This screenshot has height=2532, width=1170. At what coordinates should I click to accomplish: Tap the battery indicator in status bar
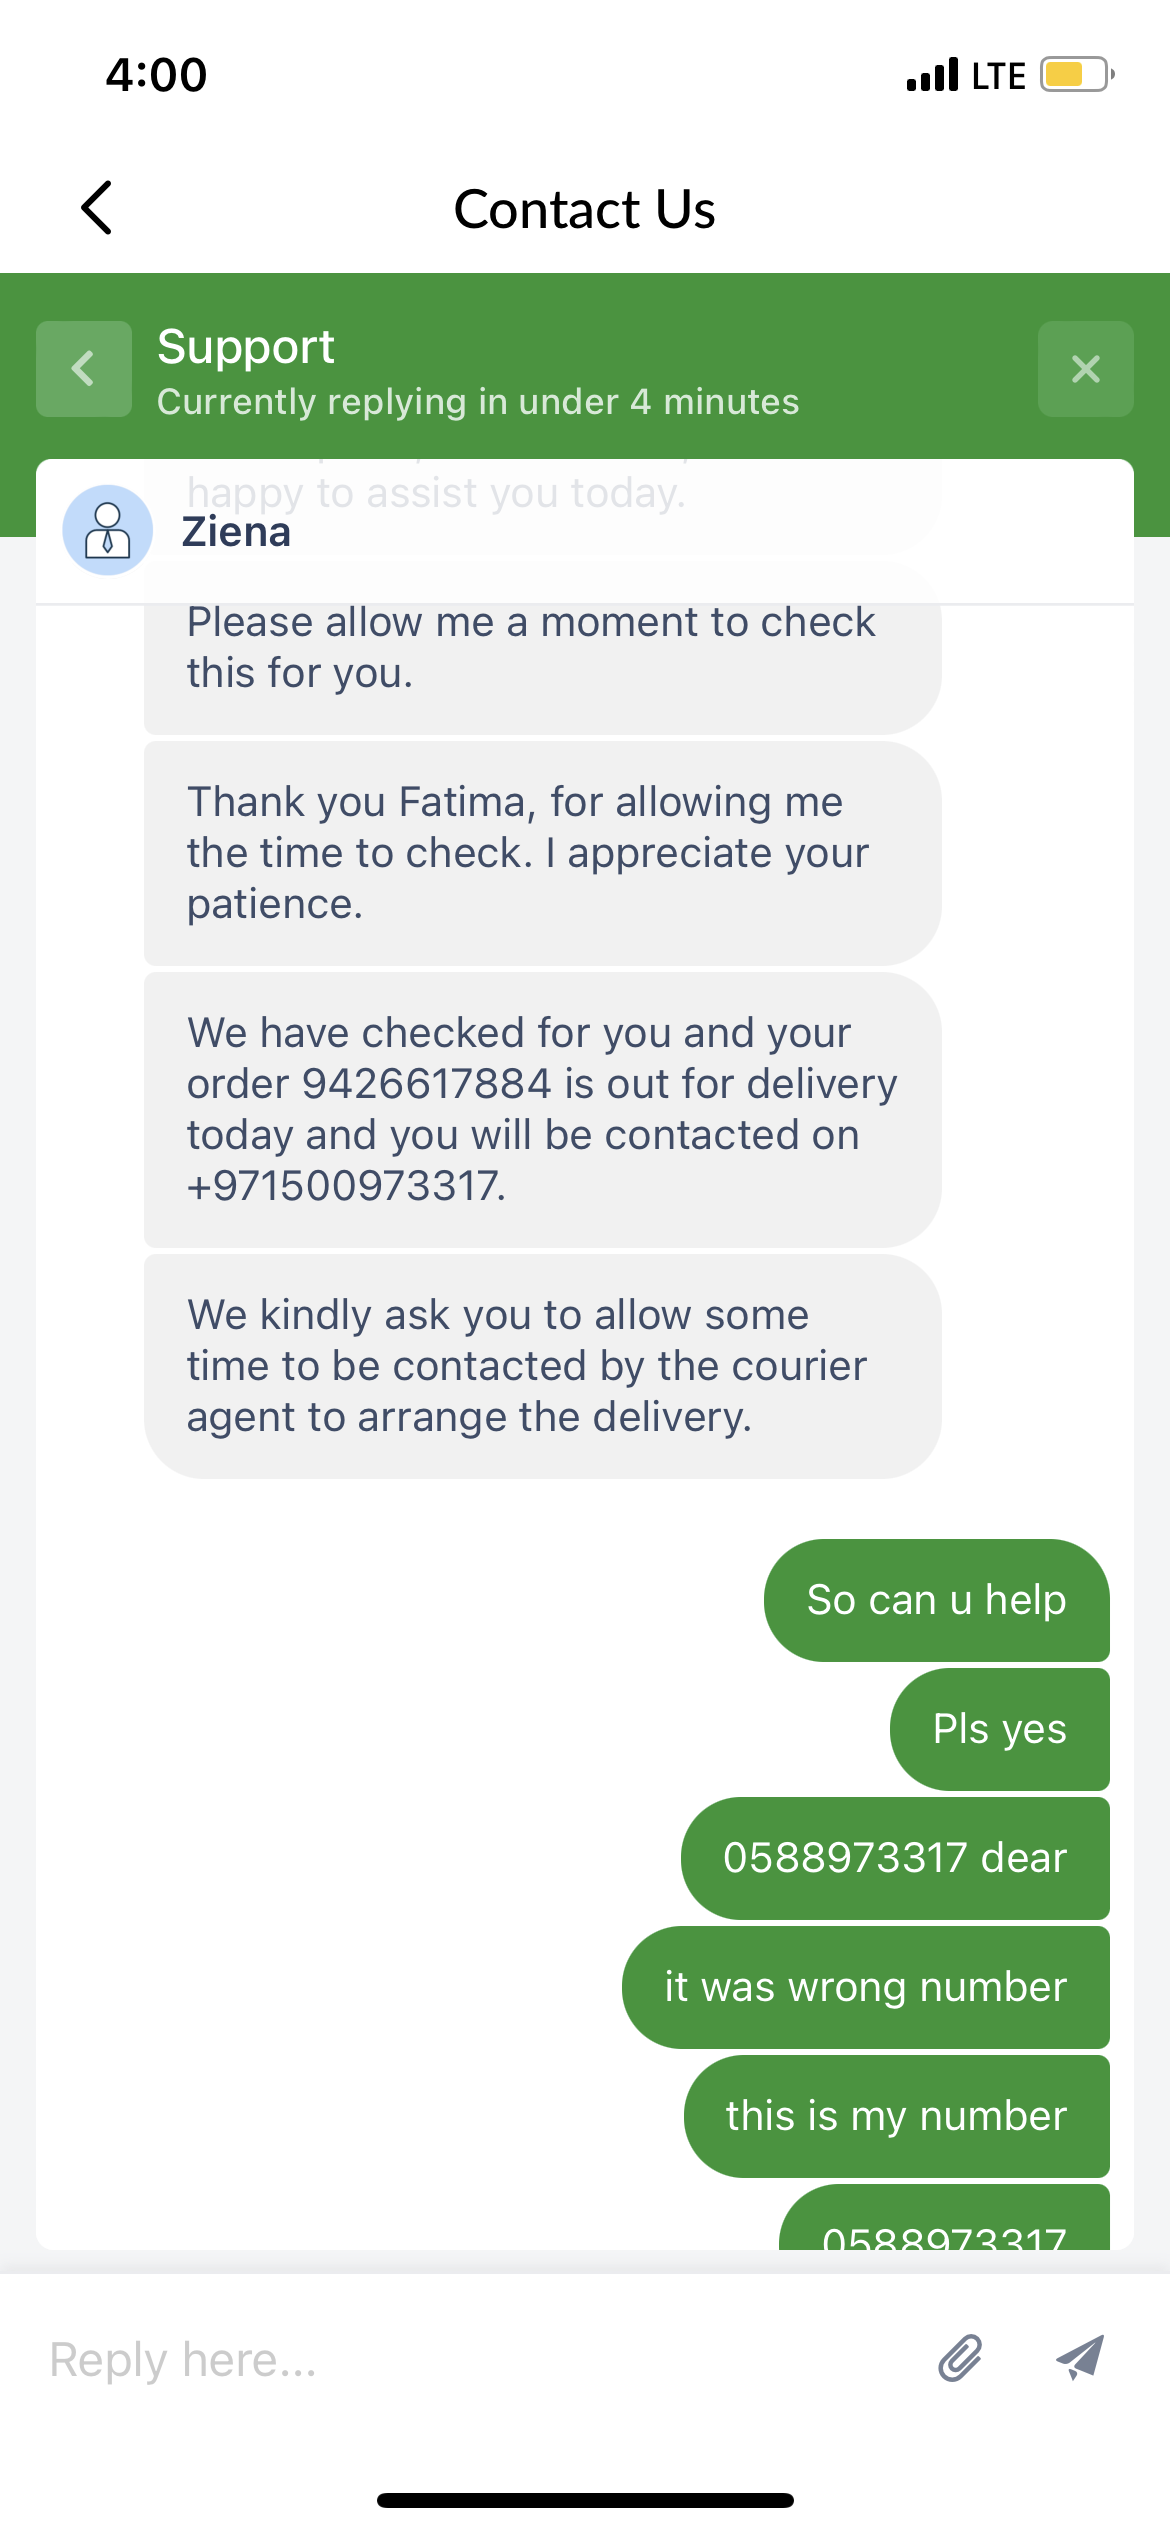(1076, 75)
